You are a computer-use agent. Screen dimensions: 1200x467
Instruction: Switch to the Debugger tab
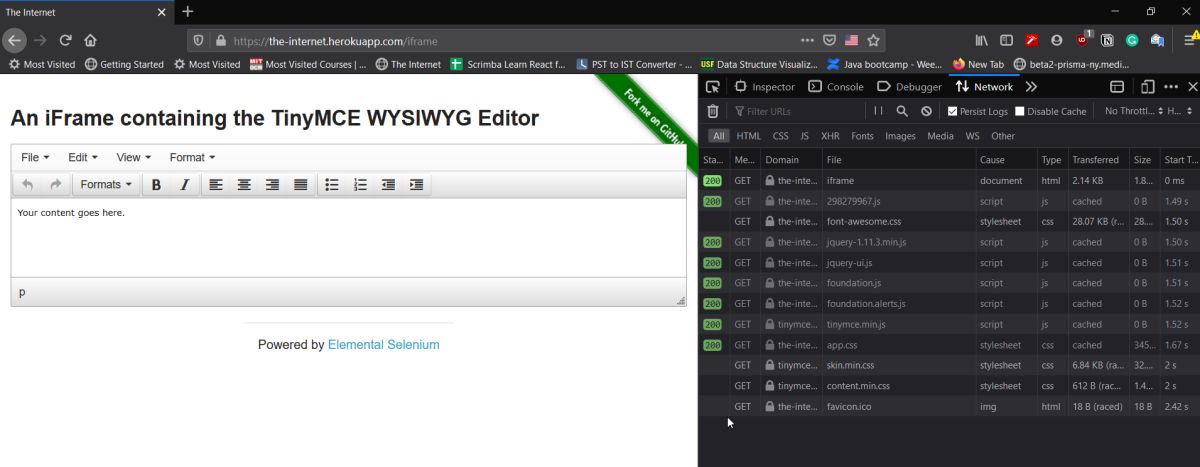(909, 87)
